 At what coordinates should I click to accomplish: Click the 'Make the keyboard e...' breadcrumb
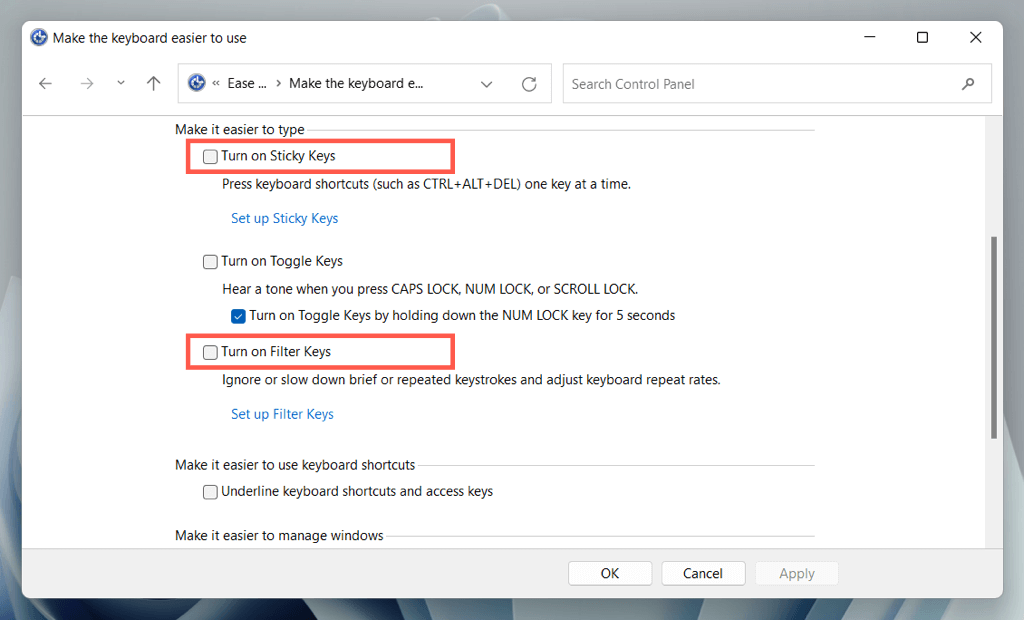tap(356, 84)
